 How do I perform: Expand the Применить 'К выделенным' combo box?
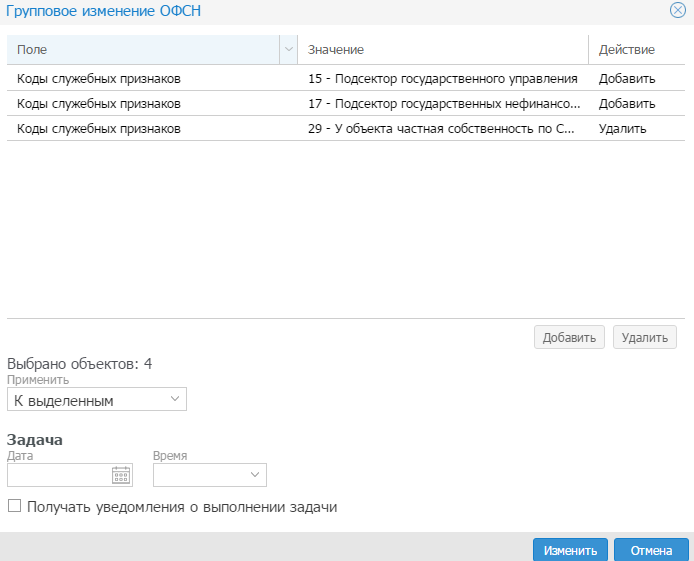[x=96, y=399]
